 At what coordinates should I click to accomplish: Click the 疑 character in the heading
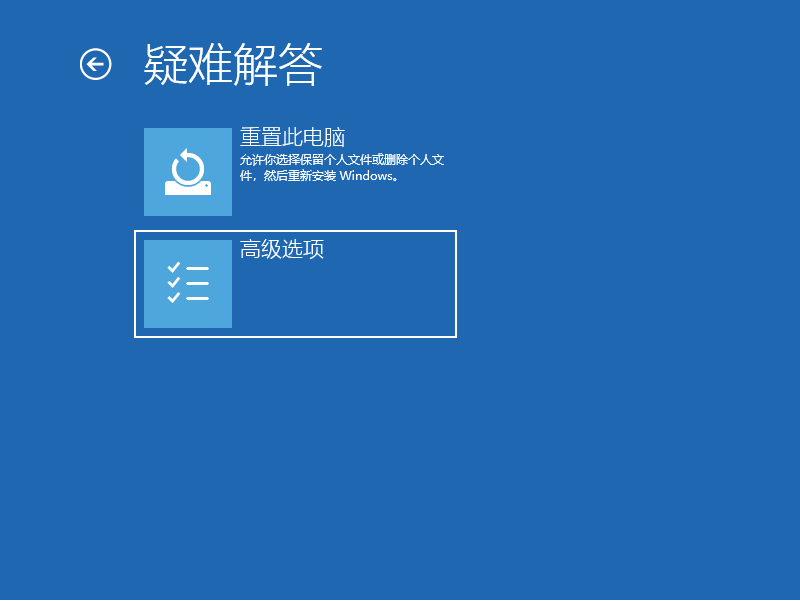coord(166,65)
